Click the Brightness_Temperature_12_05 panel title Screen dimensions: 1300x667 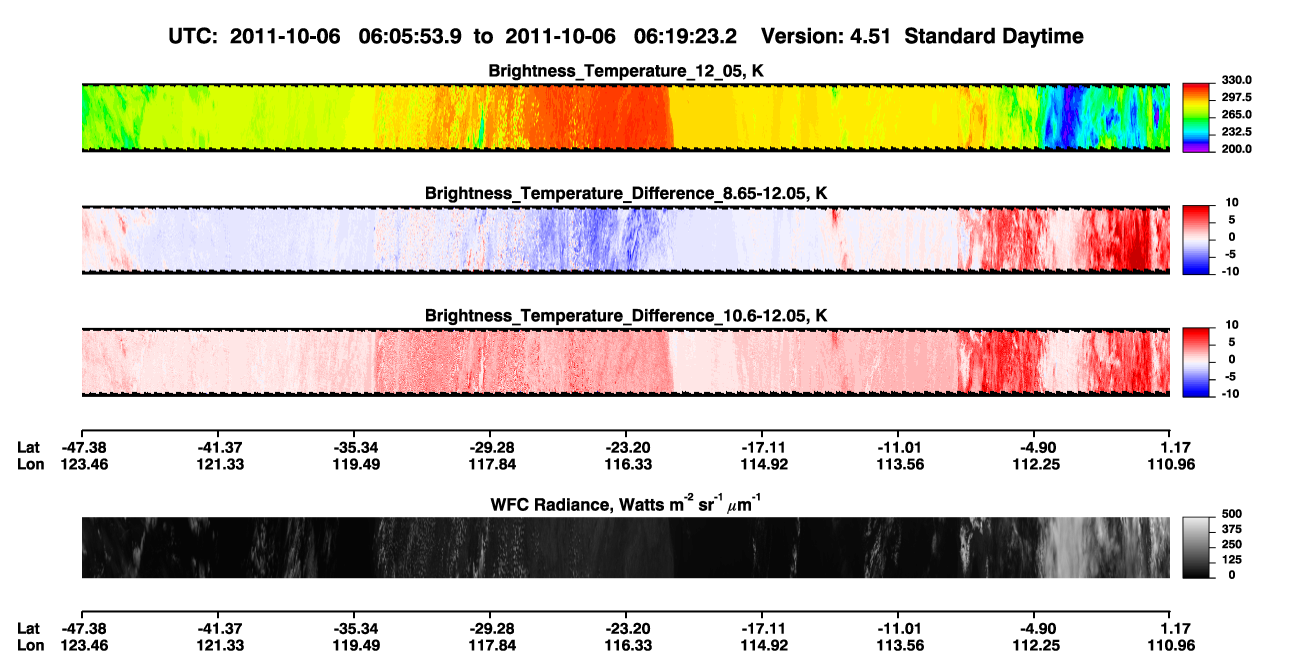[626, 71]
